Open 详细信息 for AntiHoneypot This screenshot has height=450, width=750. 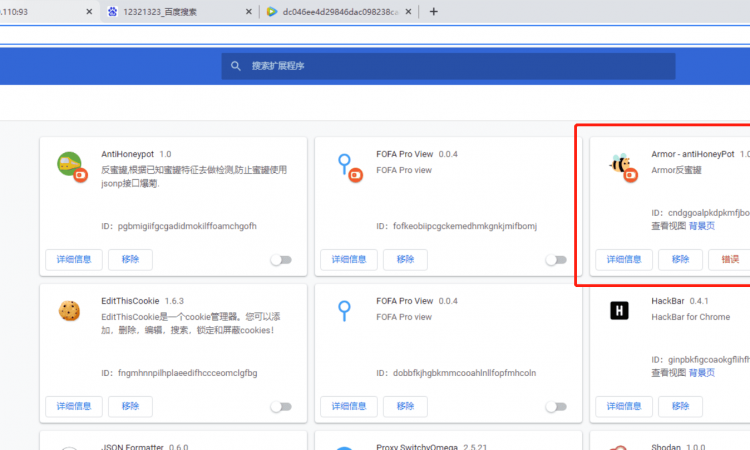(x=74, y=259)
